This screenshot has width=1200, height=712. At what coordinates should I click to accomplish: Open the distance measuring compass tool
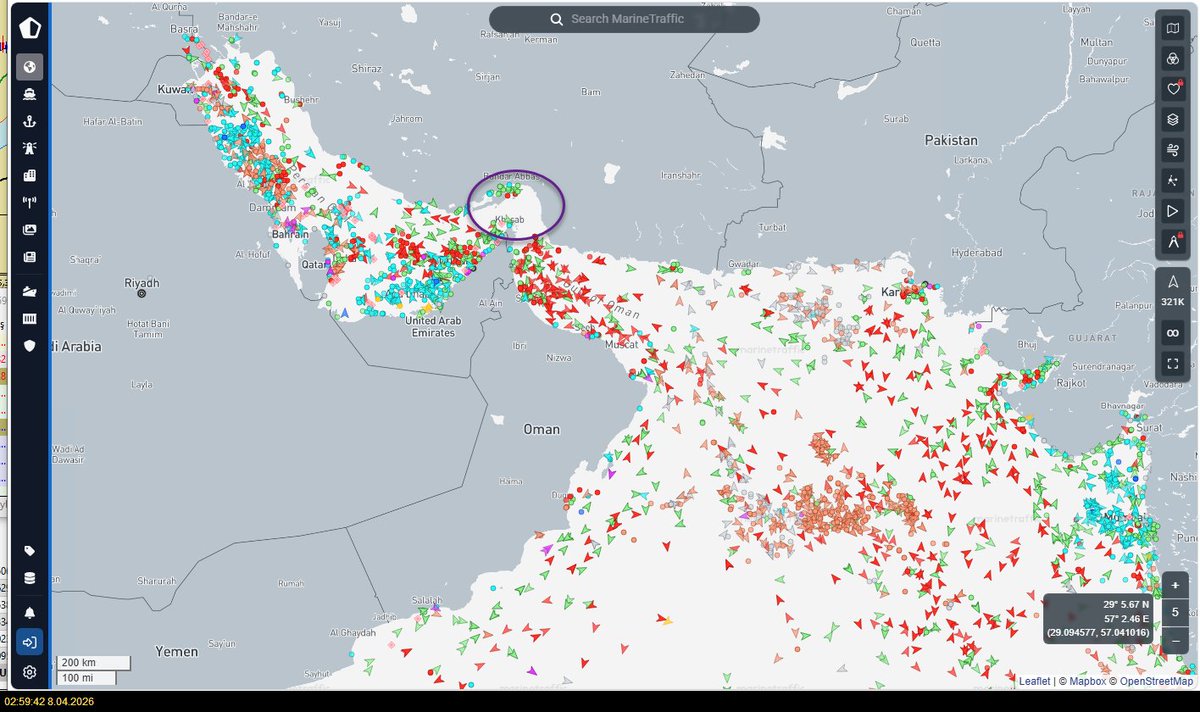pyautogui.click(x=1173, y=242)
